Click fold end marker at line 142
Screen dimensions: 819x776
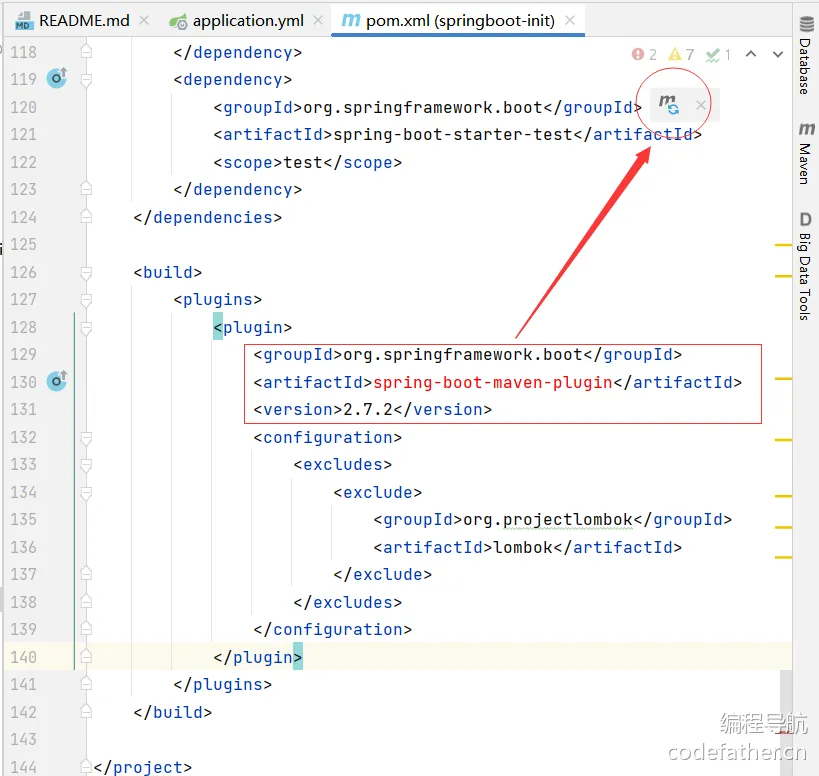coord(86,712)
